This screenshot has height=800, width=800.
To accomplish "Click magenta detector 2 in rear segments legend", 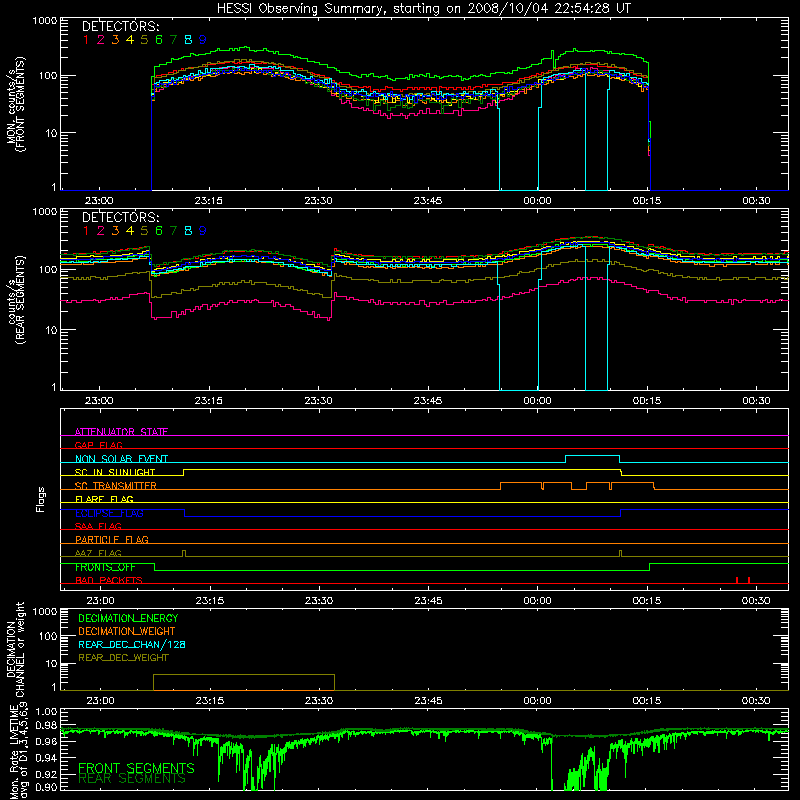I will point(101,231).
